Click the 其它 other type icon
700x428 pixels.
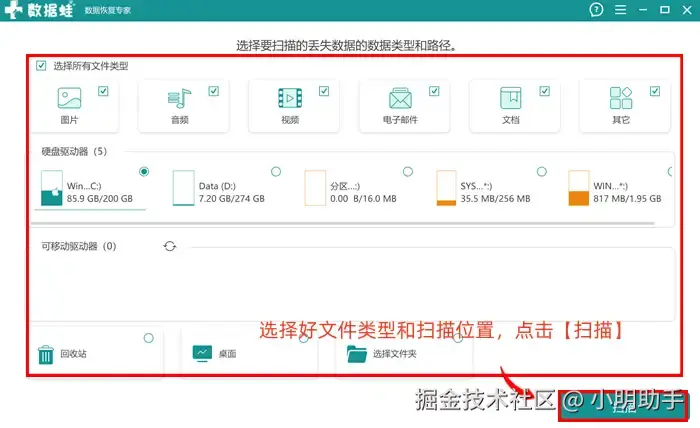tap(621, 98)
